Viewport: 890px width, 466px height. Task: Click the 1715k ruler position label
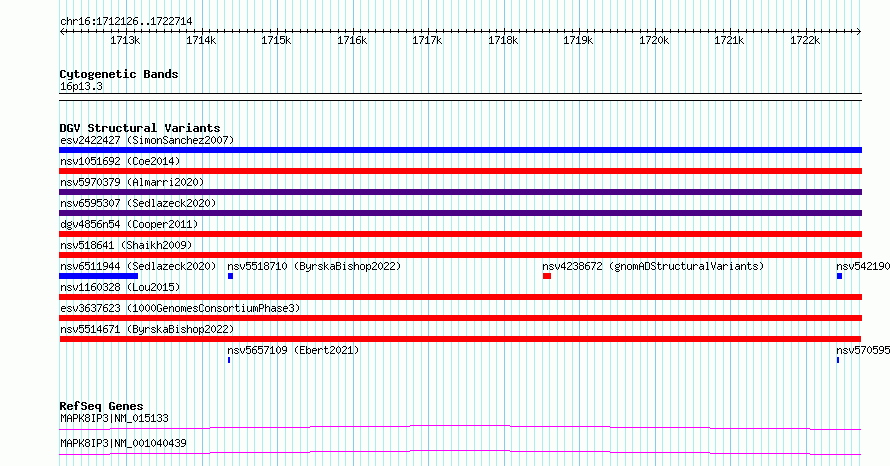pyautogui.click(x=276, y=40)
